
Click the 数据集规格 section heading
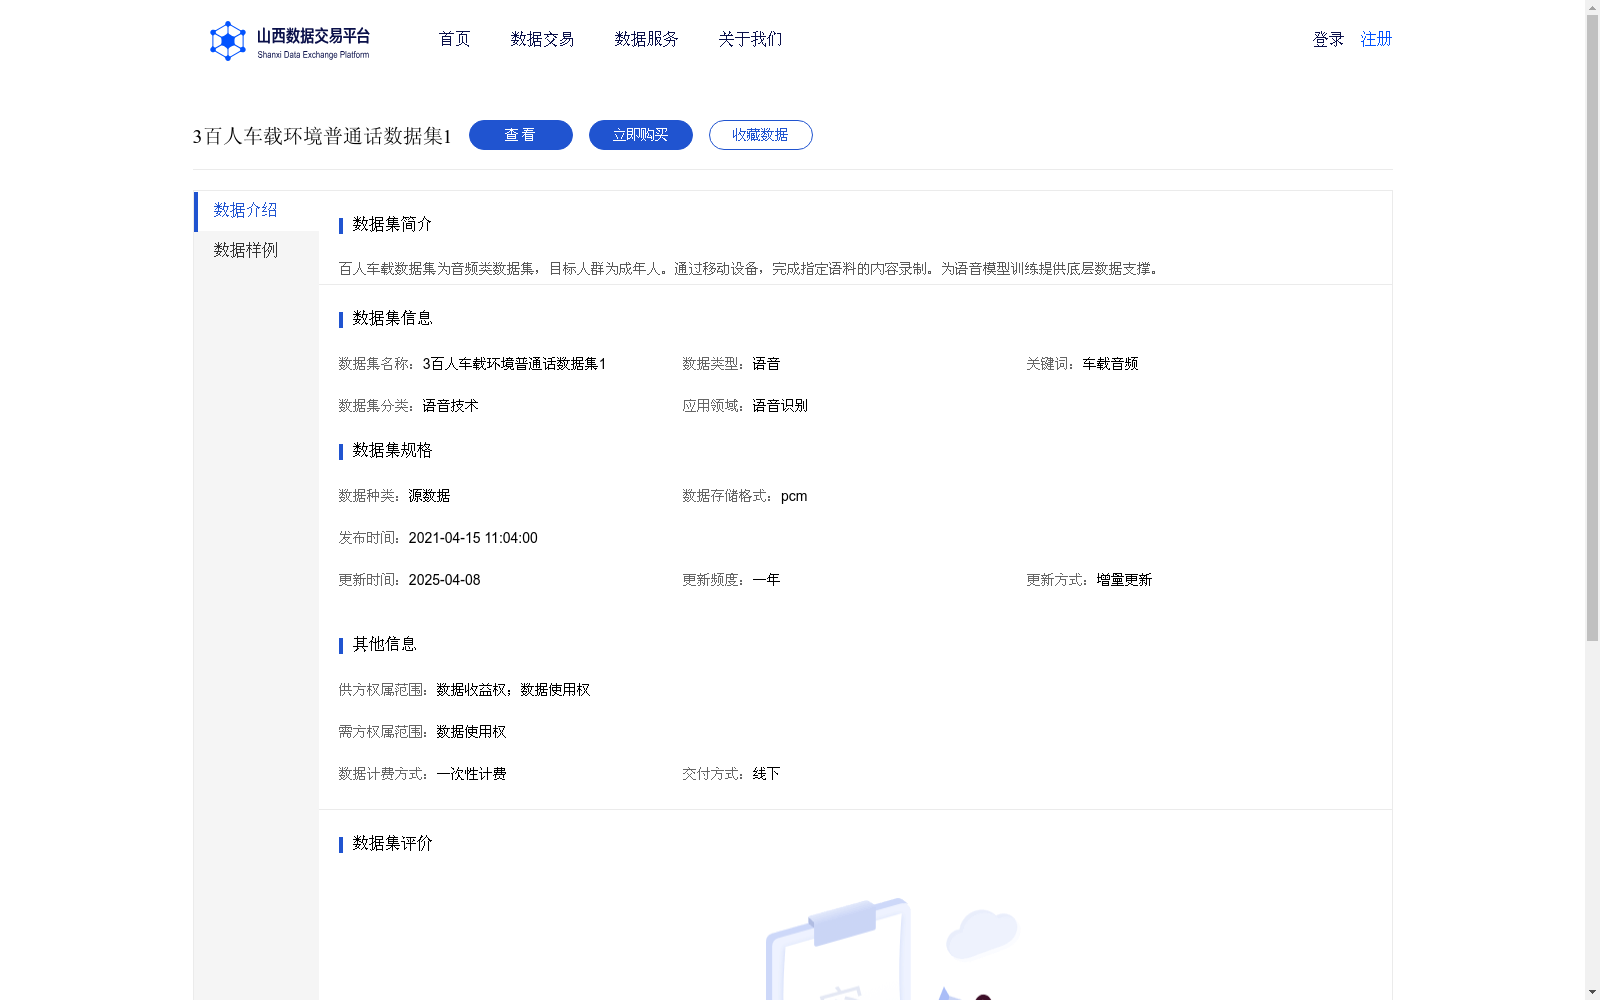[392, 450]
